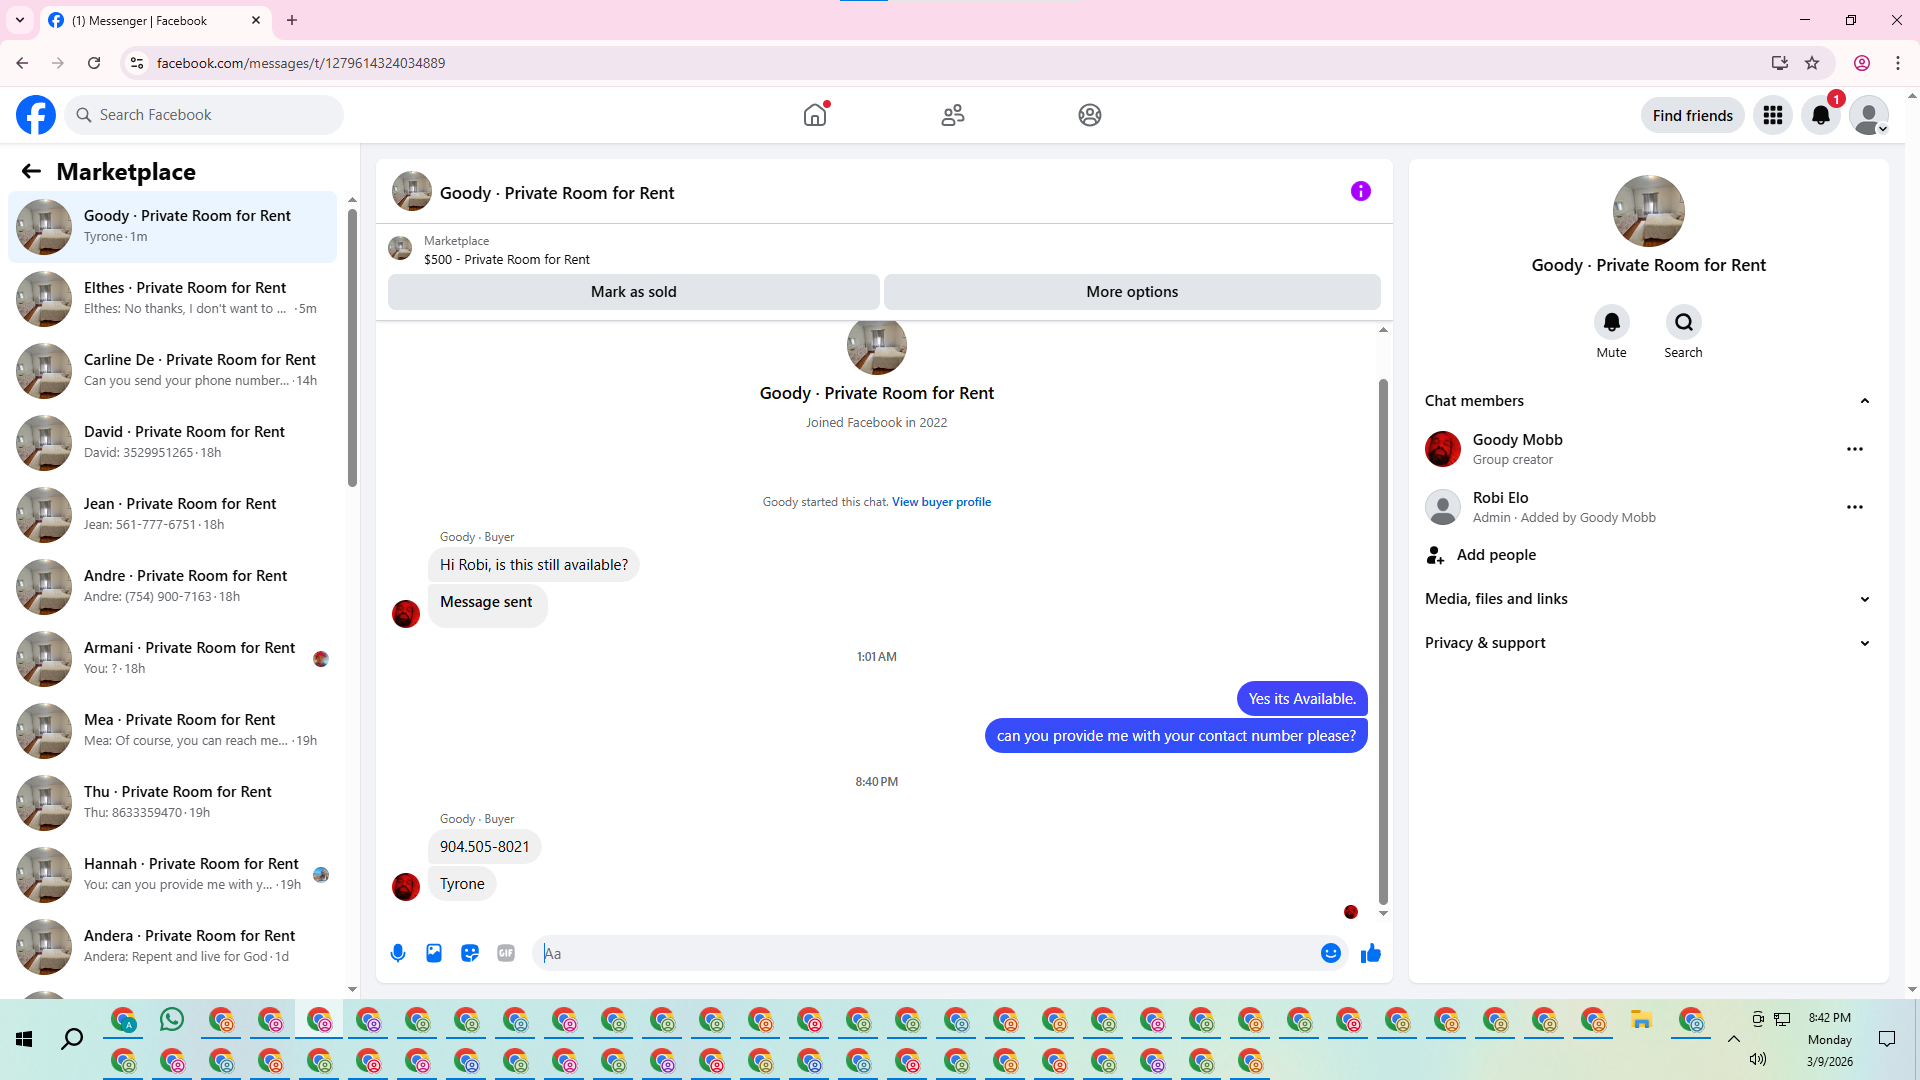Open the notifications bell

[x=1820, y=115]
